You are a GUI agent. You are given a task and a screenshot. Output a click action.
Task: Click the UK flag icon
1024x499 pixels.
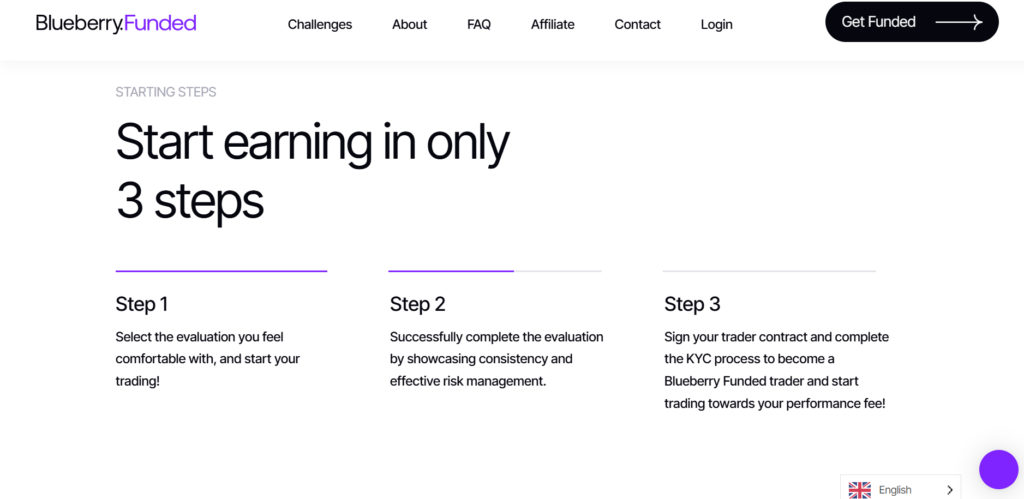pyautogui.click(x=859, y=490)
